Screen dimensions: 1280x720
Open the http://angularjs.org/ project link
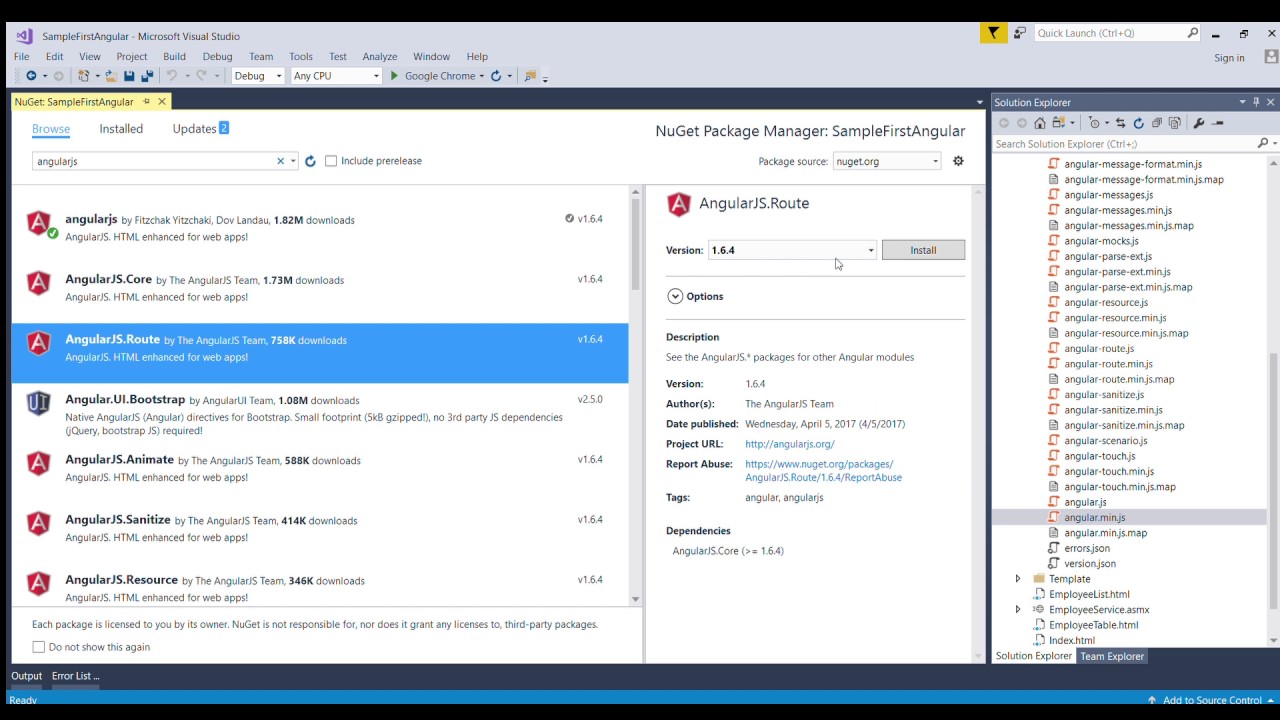789,444
